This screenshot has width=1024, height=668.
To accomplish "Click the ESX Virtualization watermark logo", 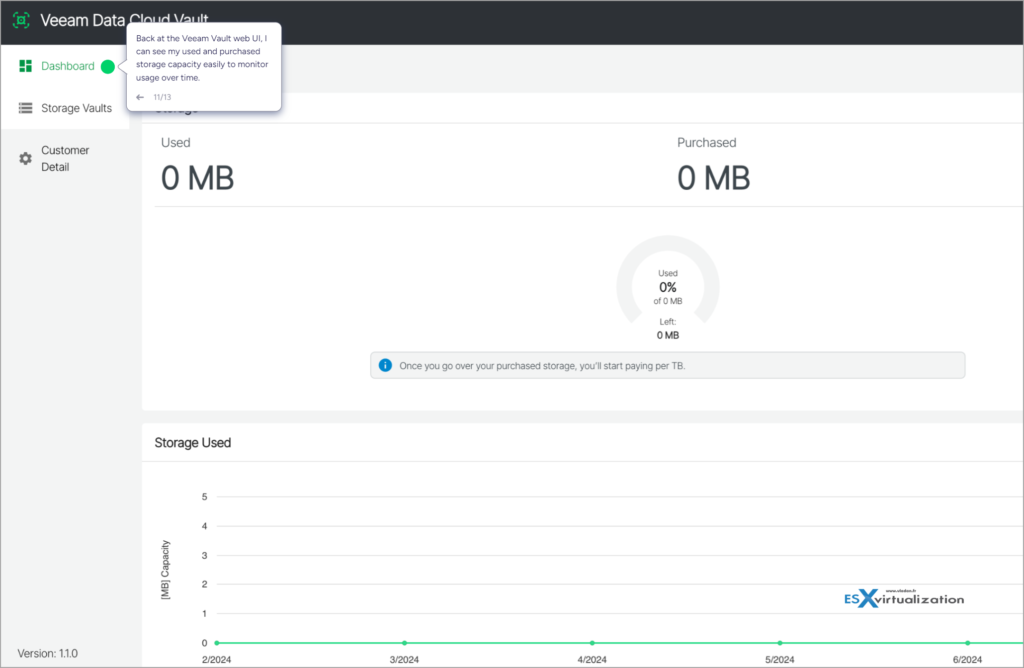I will (x=904, y=597).
